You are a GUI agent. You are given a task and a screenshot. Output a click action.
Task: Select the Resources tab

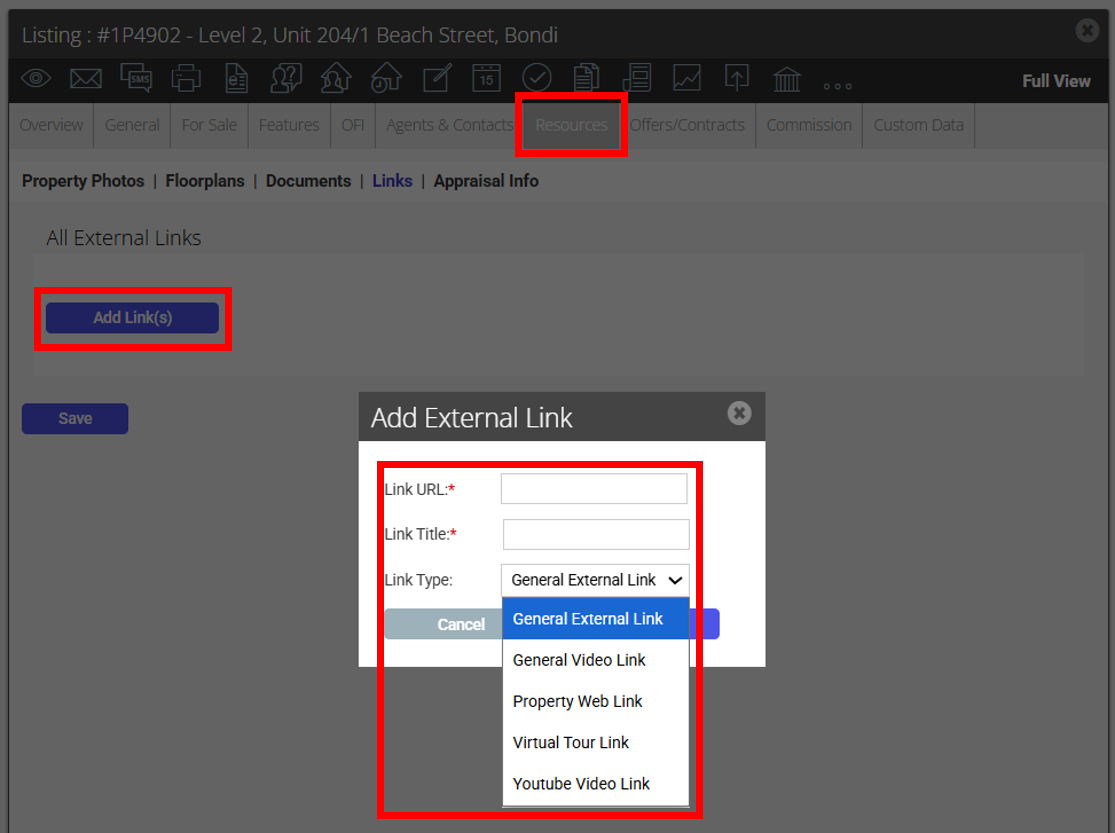(x=572, y=125)
